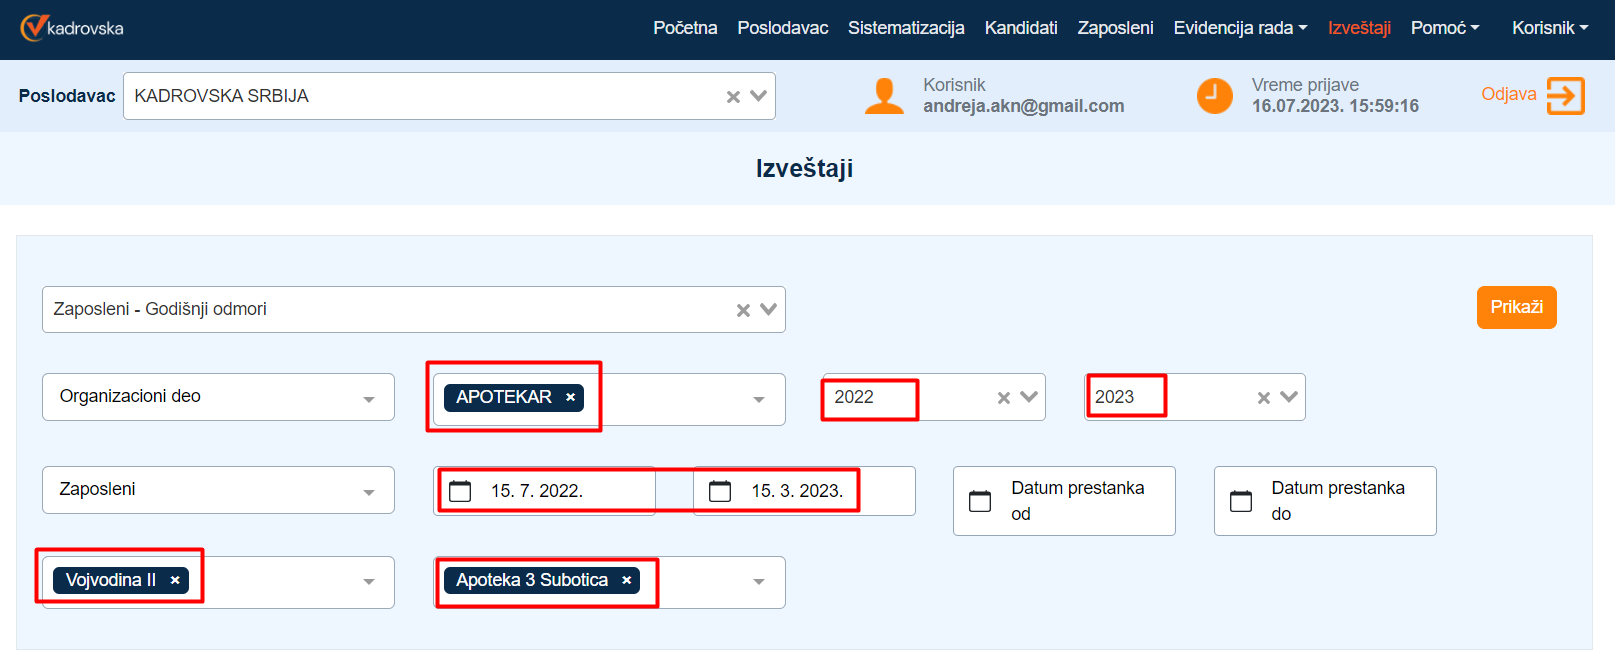Expand the Organizacioni deo dropdown
The image size is (1615, 668).
(x=369, y=398)
